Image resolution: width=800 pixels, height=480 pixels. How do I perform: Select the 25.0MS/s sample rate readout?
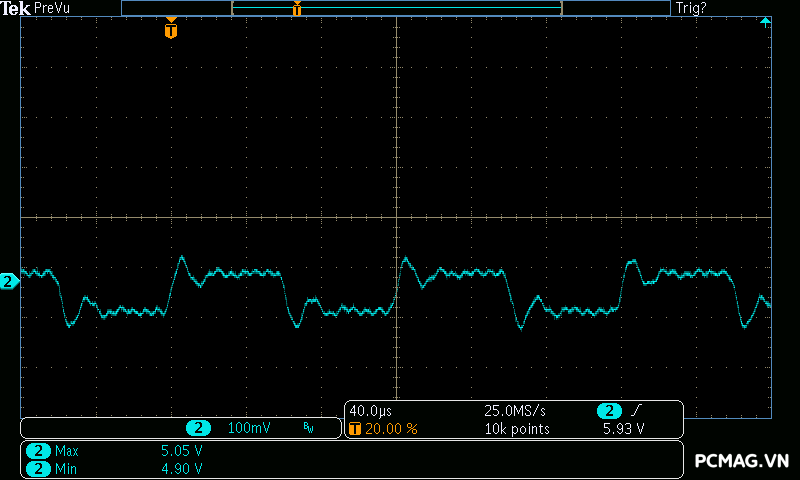coord(513,411)
